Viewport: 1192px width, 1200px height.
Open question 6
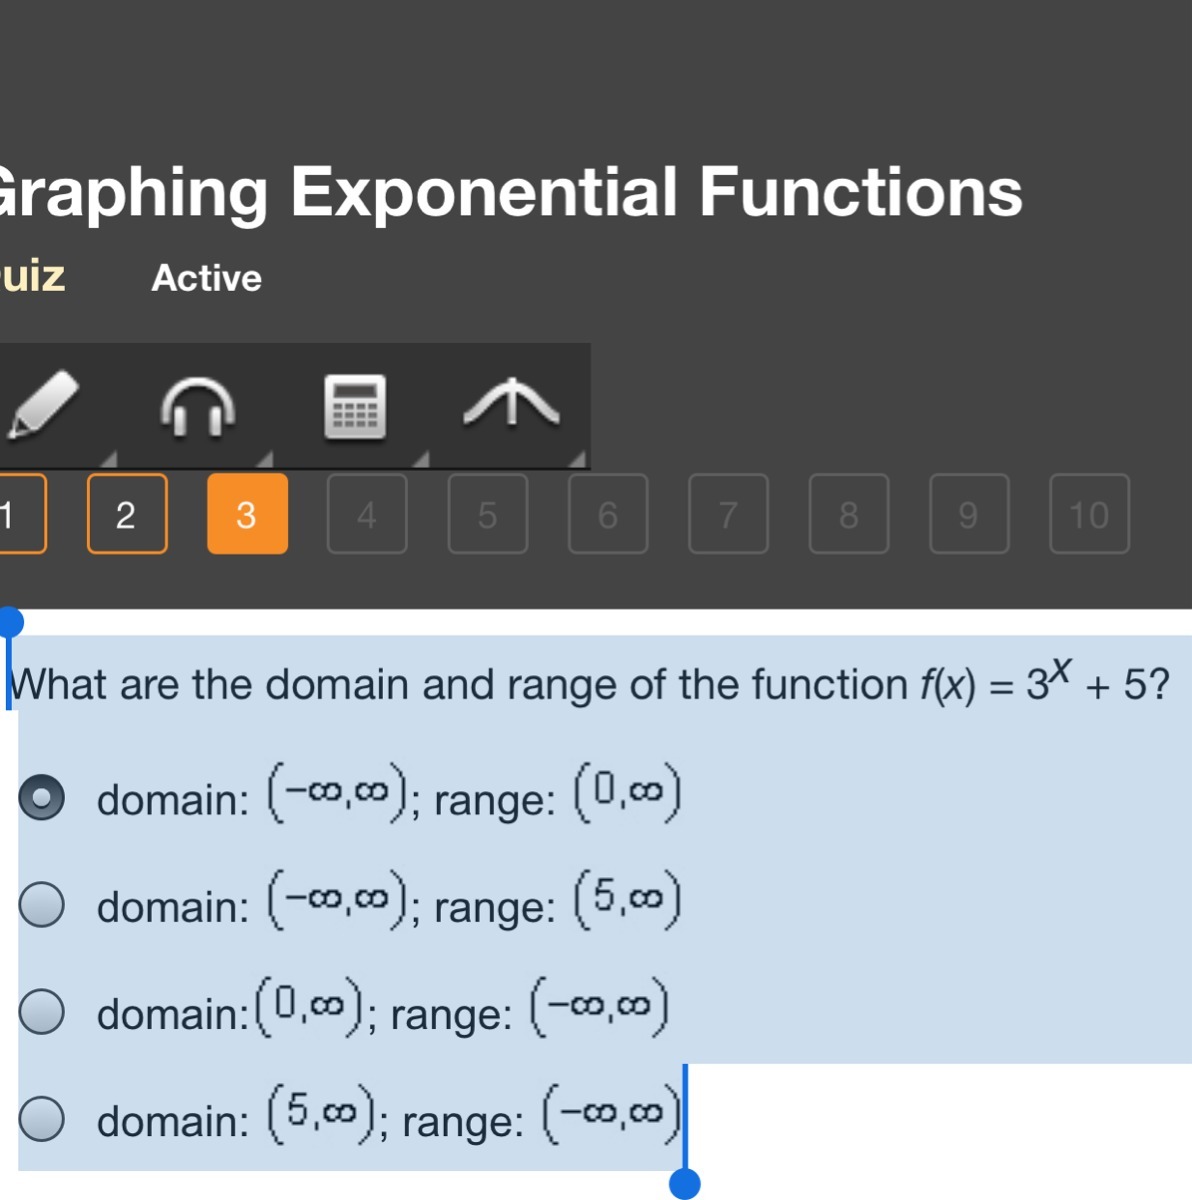click(608, 514)
